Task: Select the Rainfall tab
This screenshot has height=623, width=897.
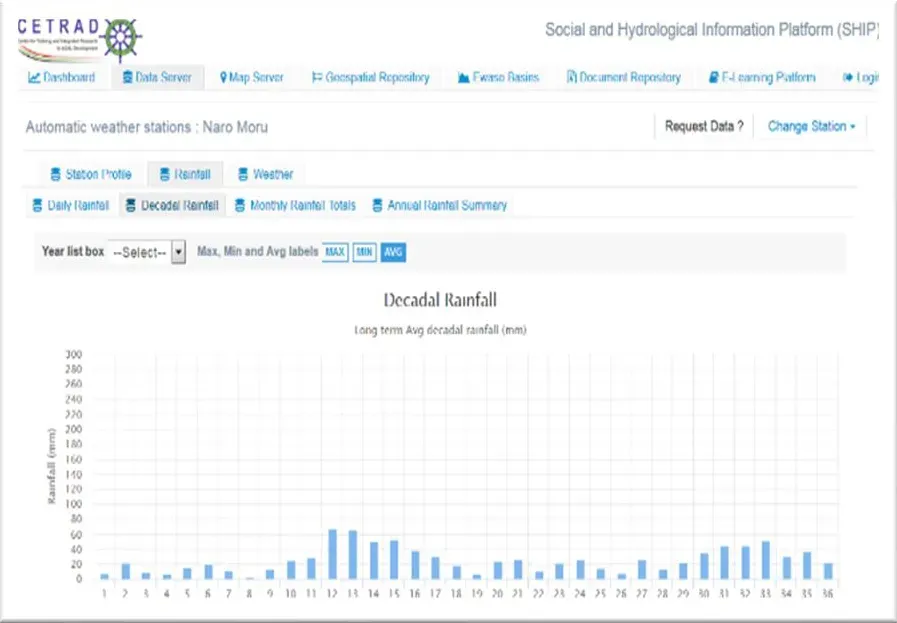Action: coord(185,174)
